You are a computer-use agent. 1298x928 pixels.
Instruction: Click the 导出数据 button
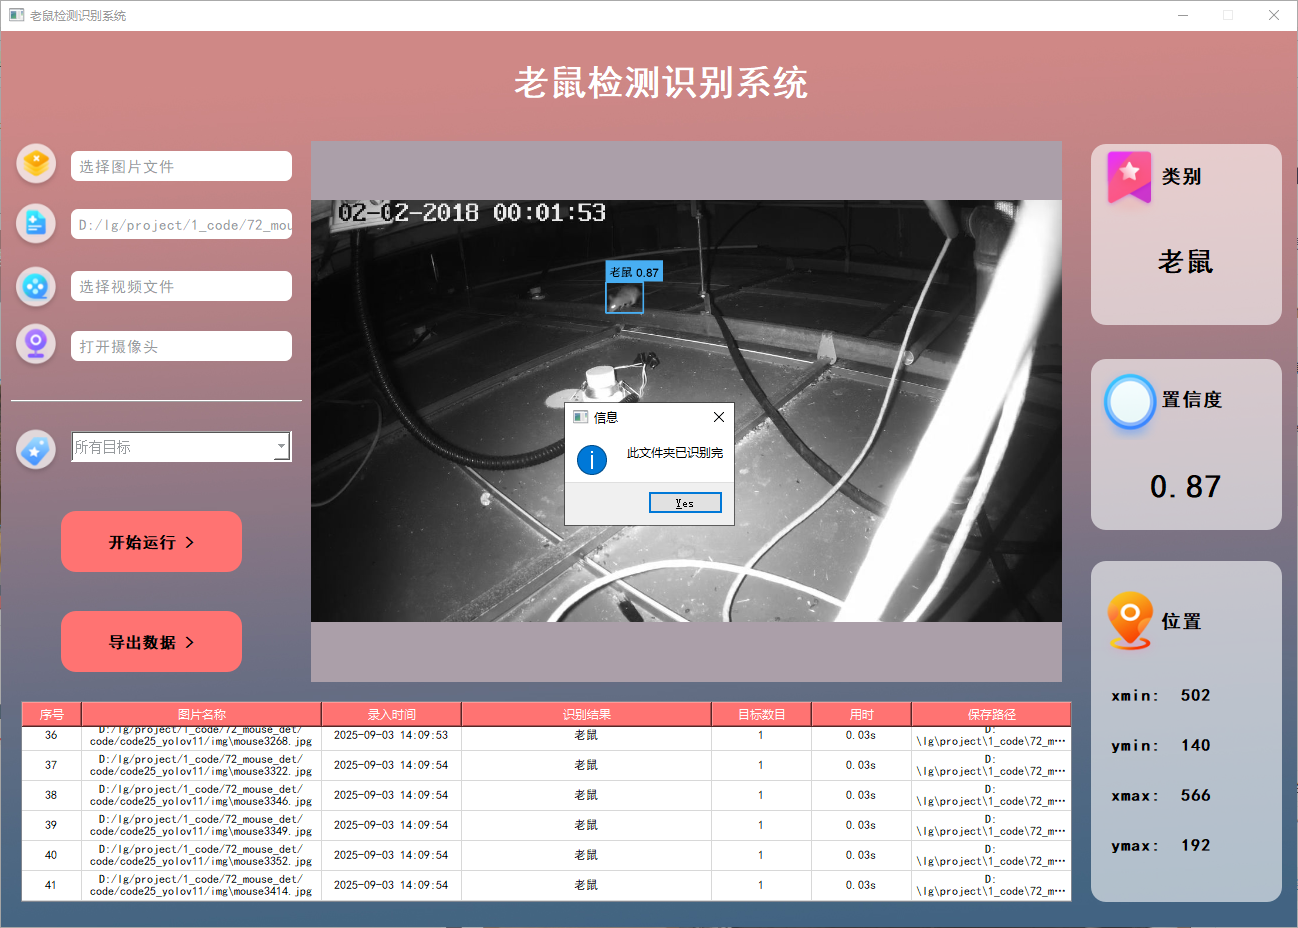[151, 642]
